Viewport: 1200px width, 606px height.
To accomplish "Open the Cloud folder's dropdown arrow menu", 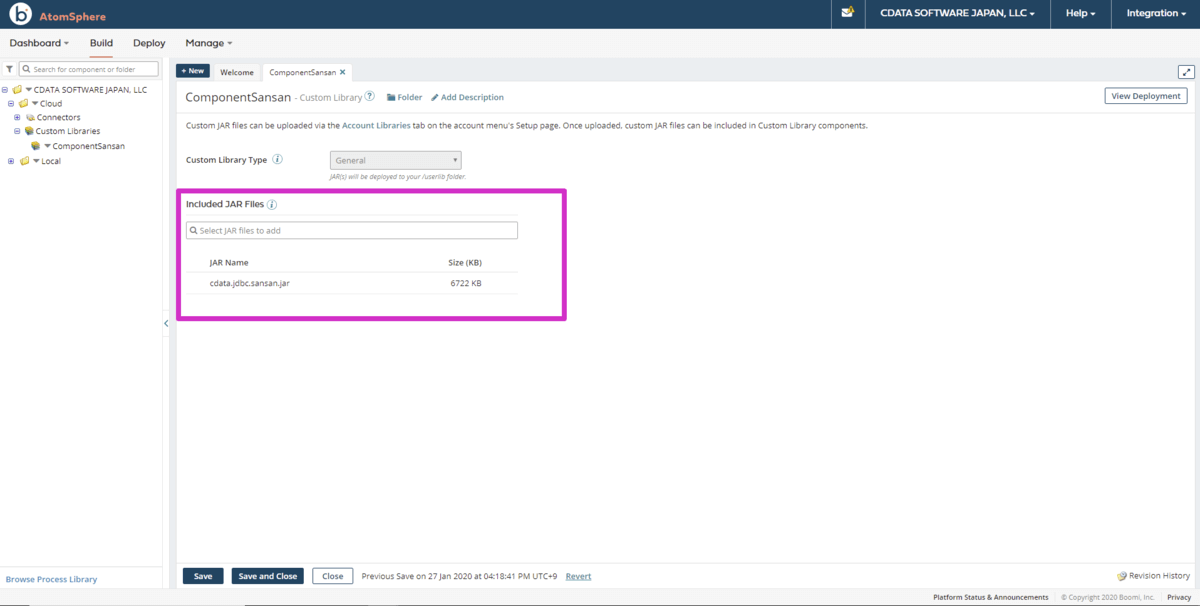I will [35, 104].
